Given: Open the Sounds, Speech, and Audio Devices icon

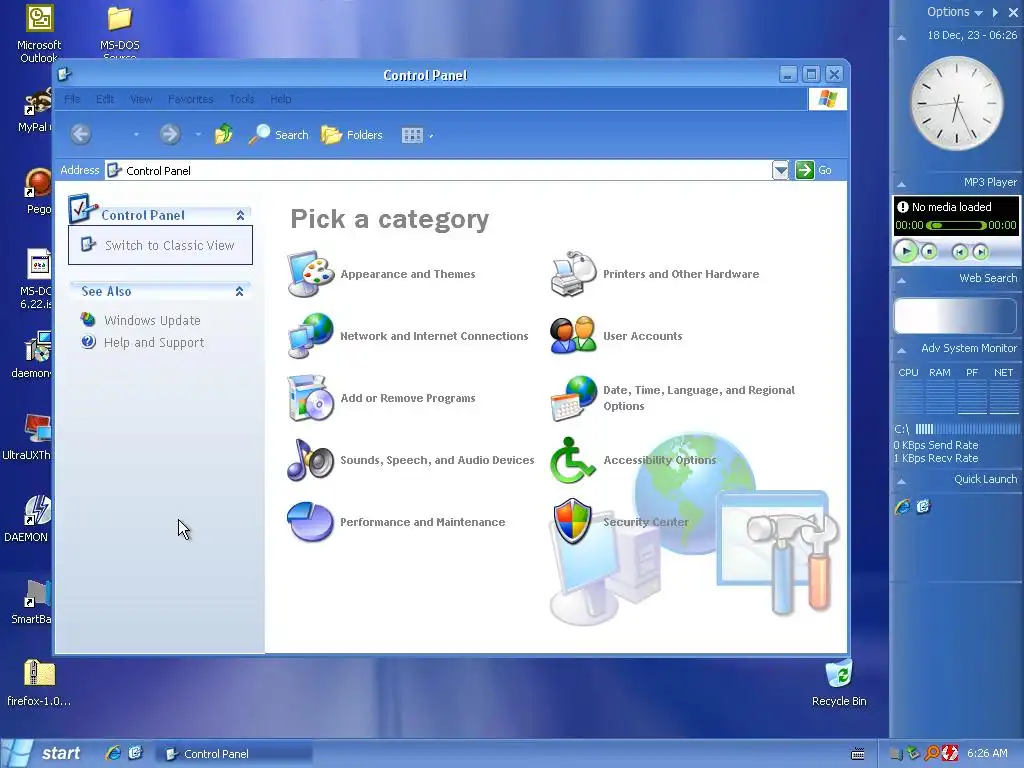Looking at the screenshot, I should tap(310, 460).
